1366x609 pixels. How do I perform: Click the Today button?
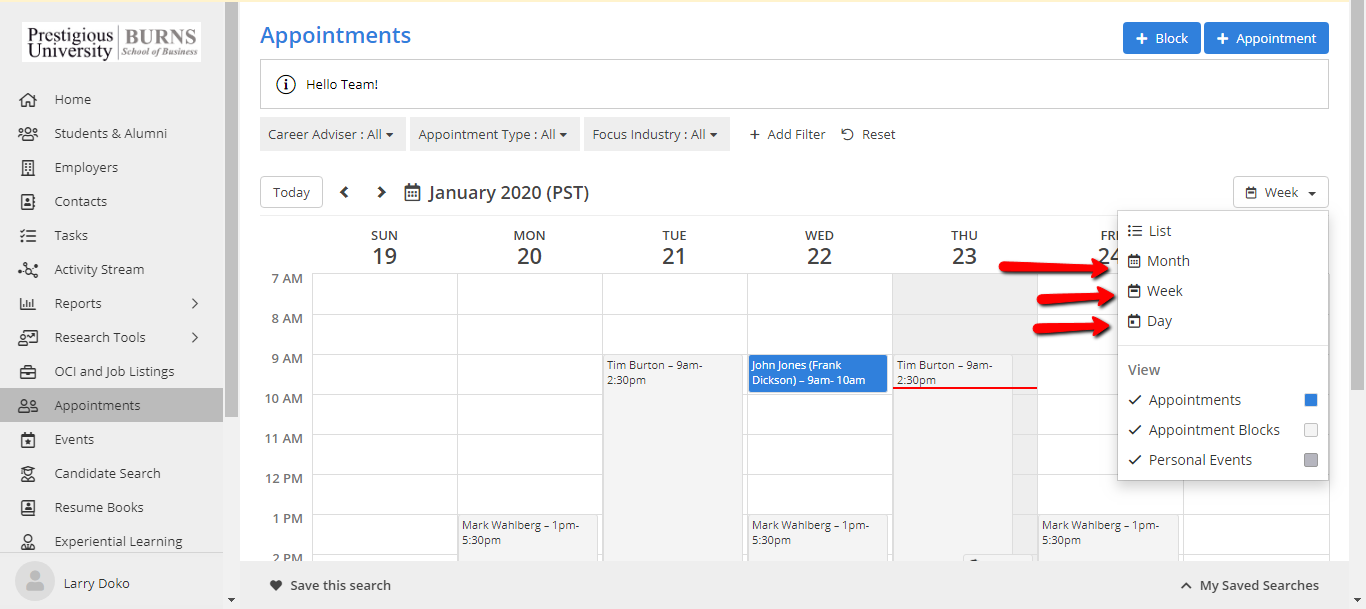point(291,192)
